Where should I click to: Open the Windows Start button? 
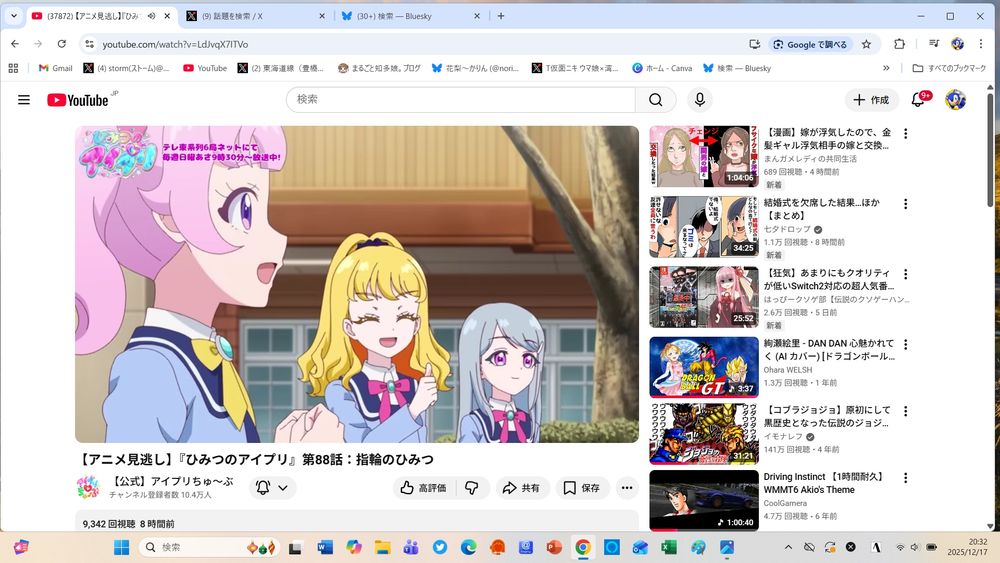[121, 547]
